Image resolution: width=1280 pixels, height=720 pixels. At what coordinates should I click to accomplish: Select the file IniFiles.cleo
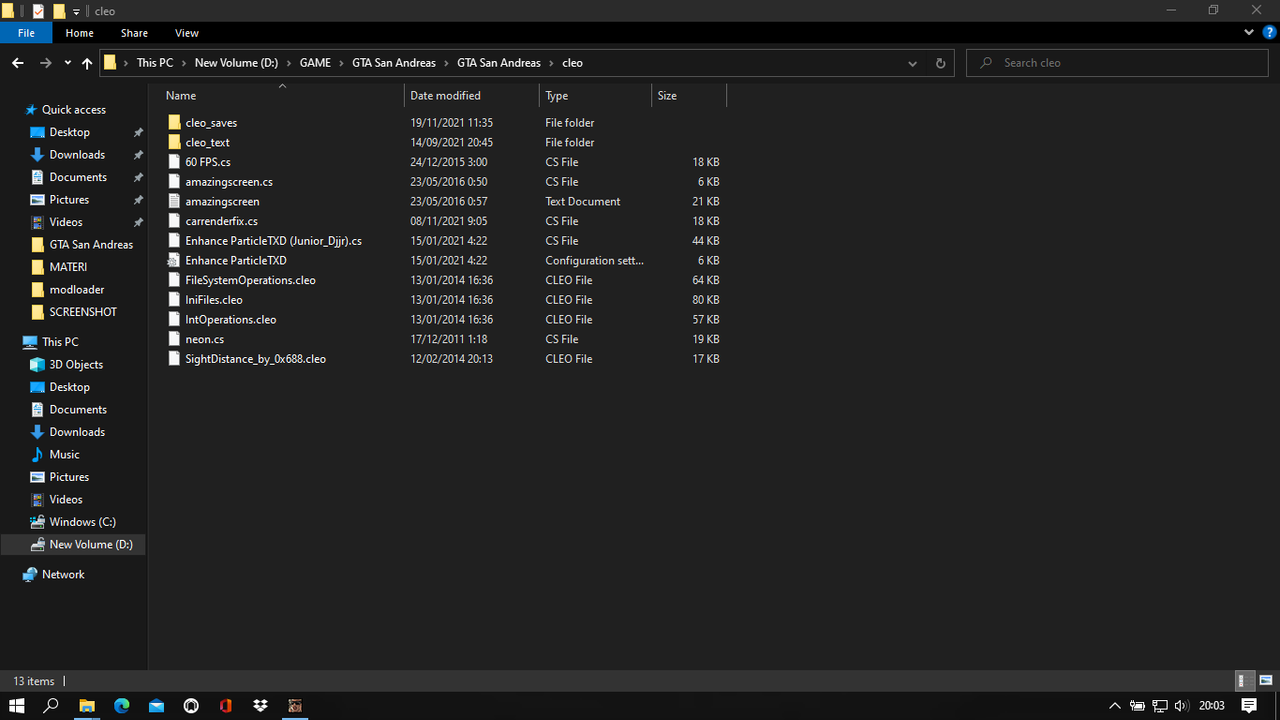tap(213, 300)
